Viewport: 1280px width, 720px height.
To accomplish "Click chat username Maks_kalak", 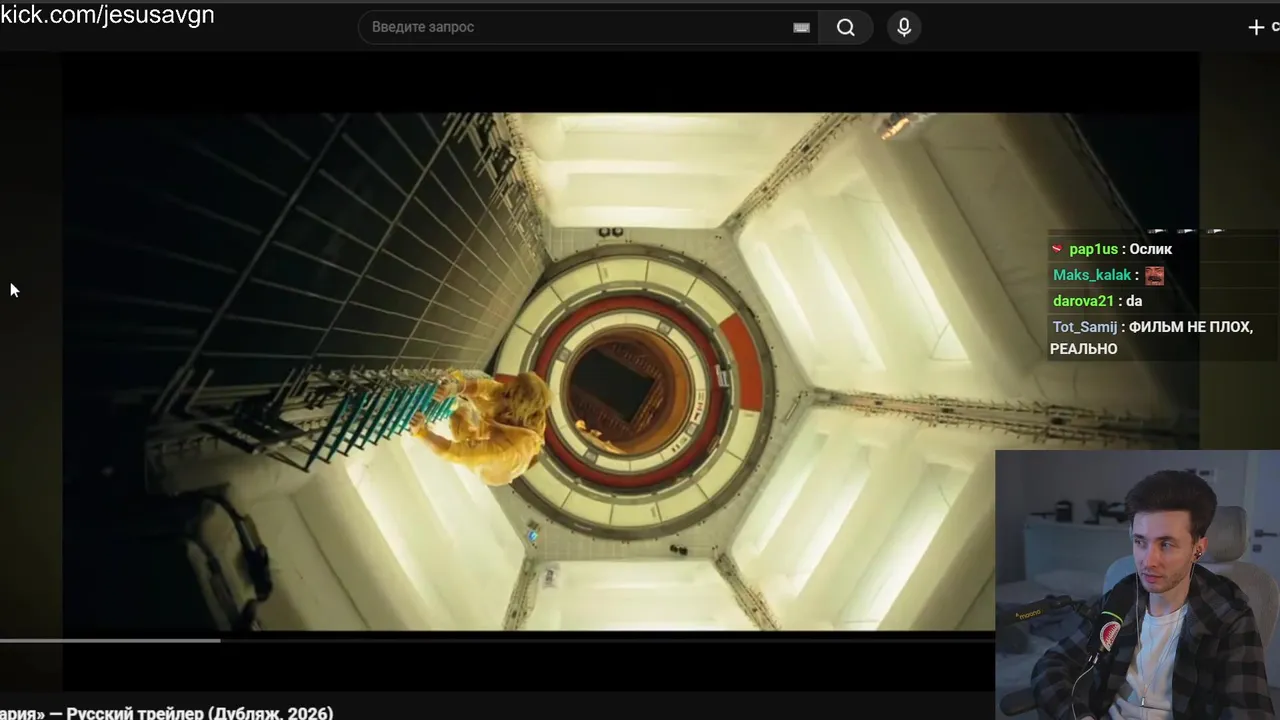I will click(1092, 275).
